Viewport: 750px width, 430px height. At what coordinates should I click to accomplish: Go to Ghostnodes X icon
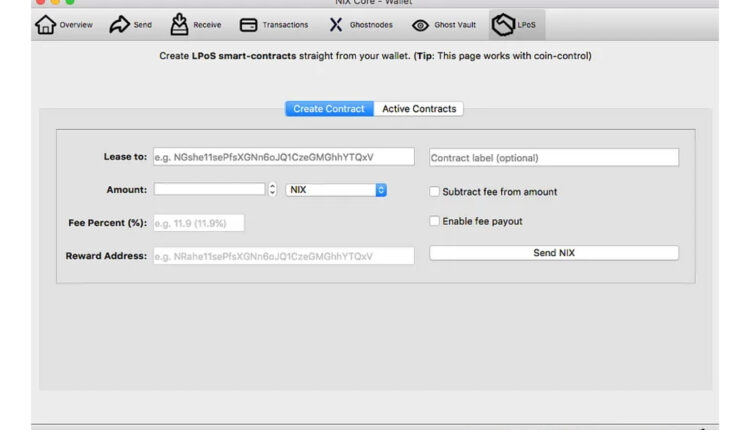pos(336,25)
